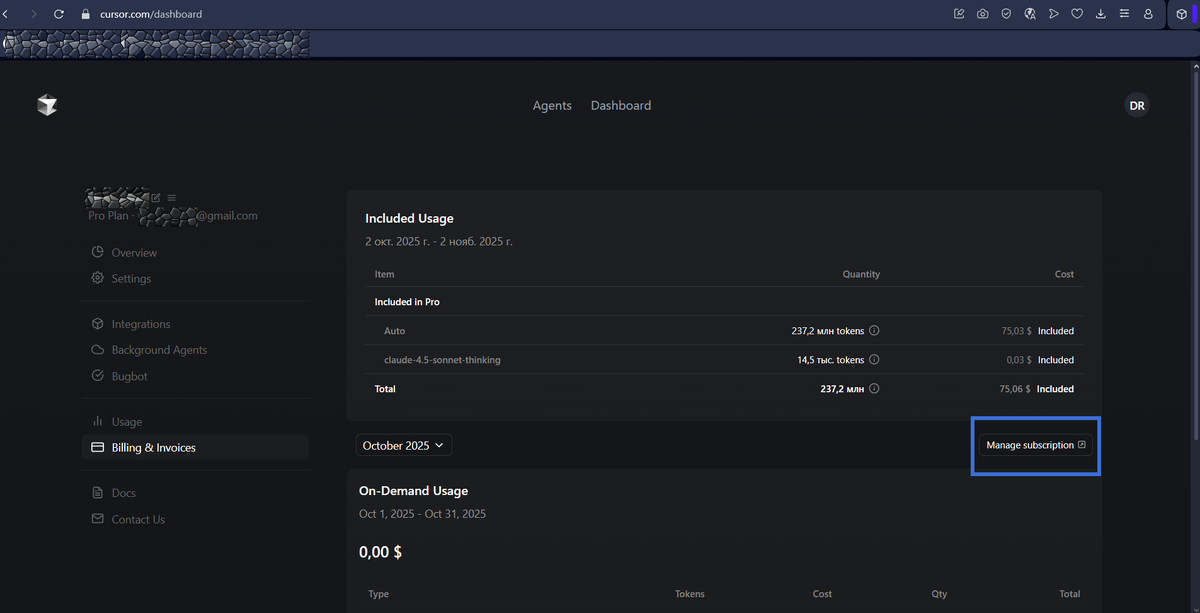Open Settings in the sidebar
Viewport: 1200px width, 613px height.
(195, 279)
